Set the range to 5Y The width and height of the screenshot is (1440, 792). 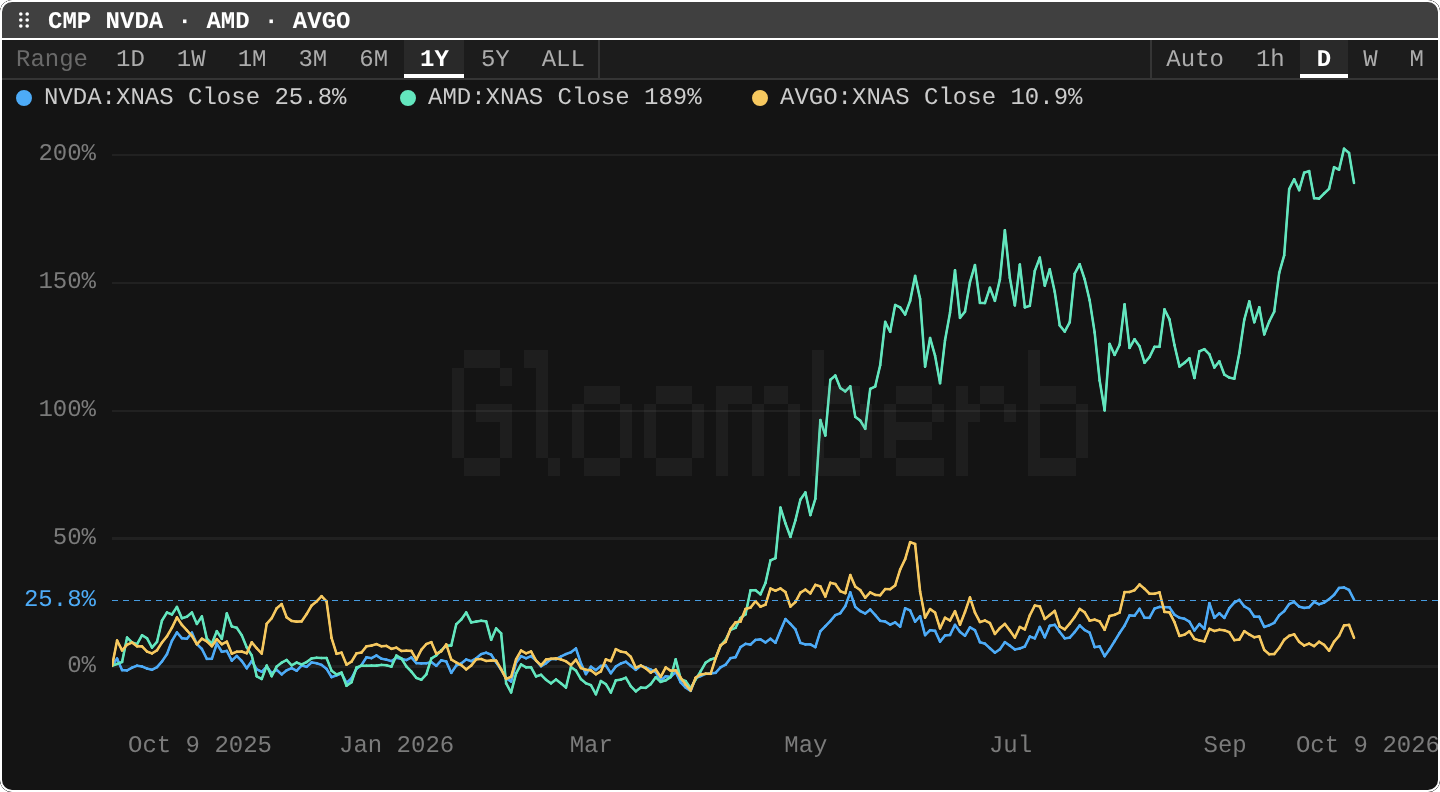(495, 59)
